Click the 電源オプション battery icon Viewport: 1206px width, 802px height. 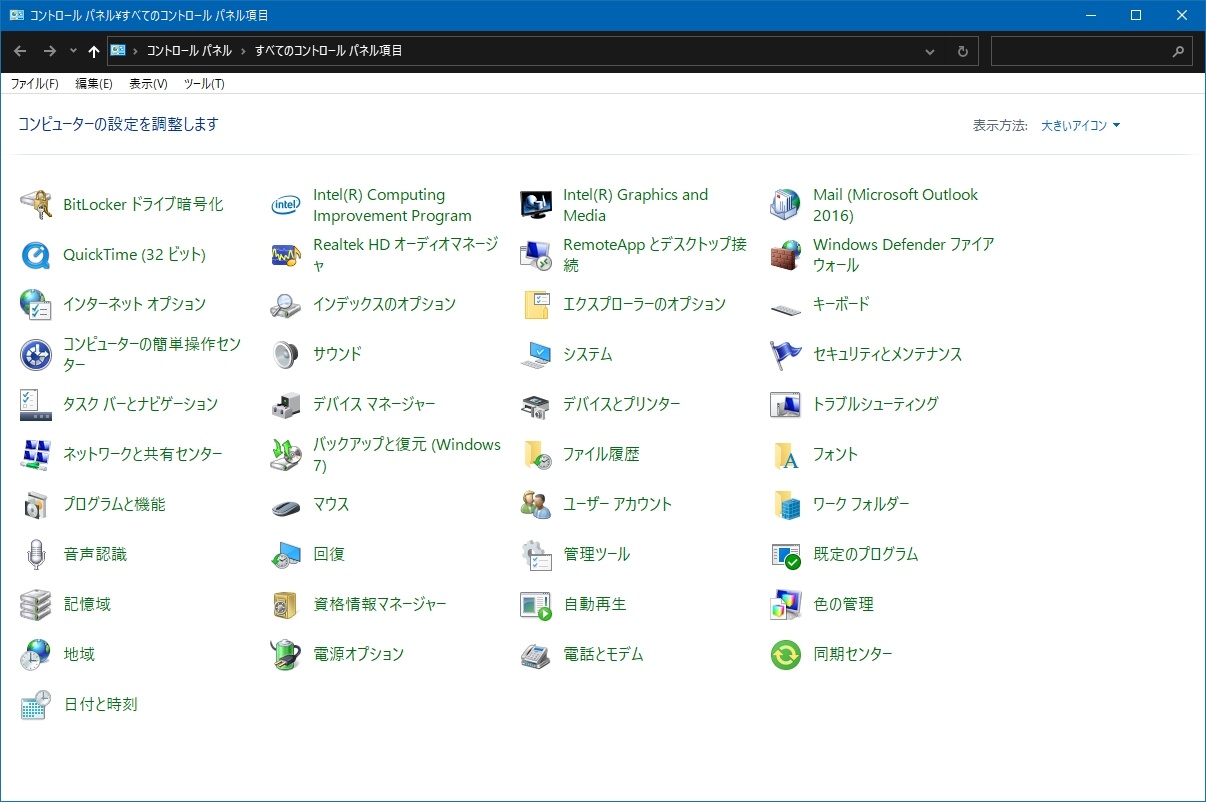tap(286, 655)
